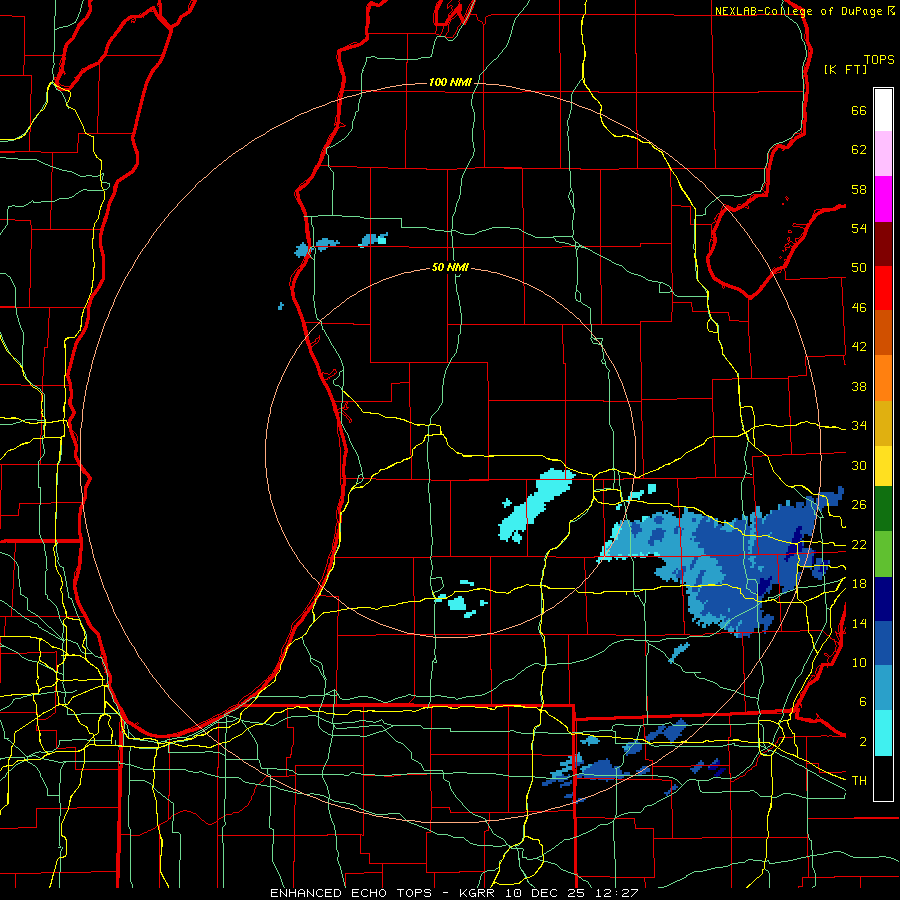Click the legend value '46'
The height and width of the screenshot is (900, 900).
click(859, 308)
